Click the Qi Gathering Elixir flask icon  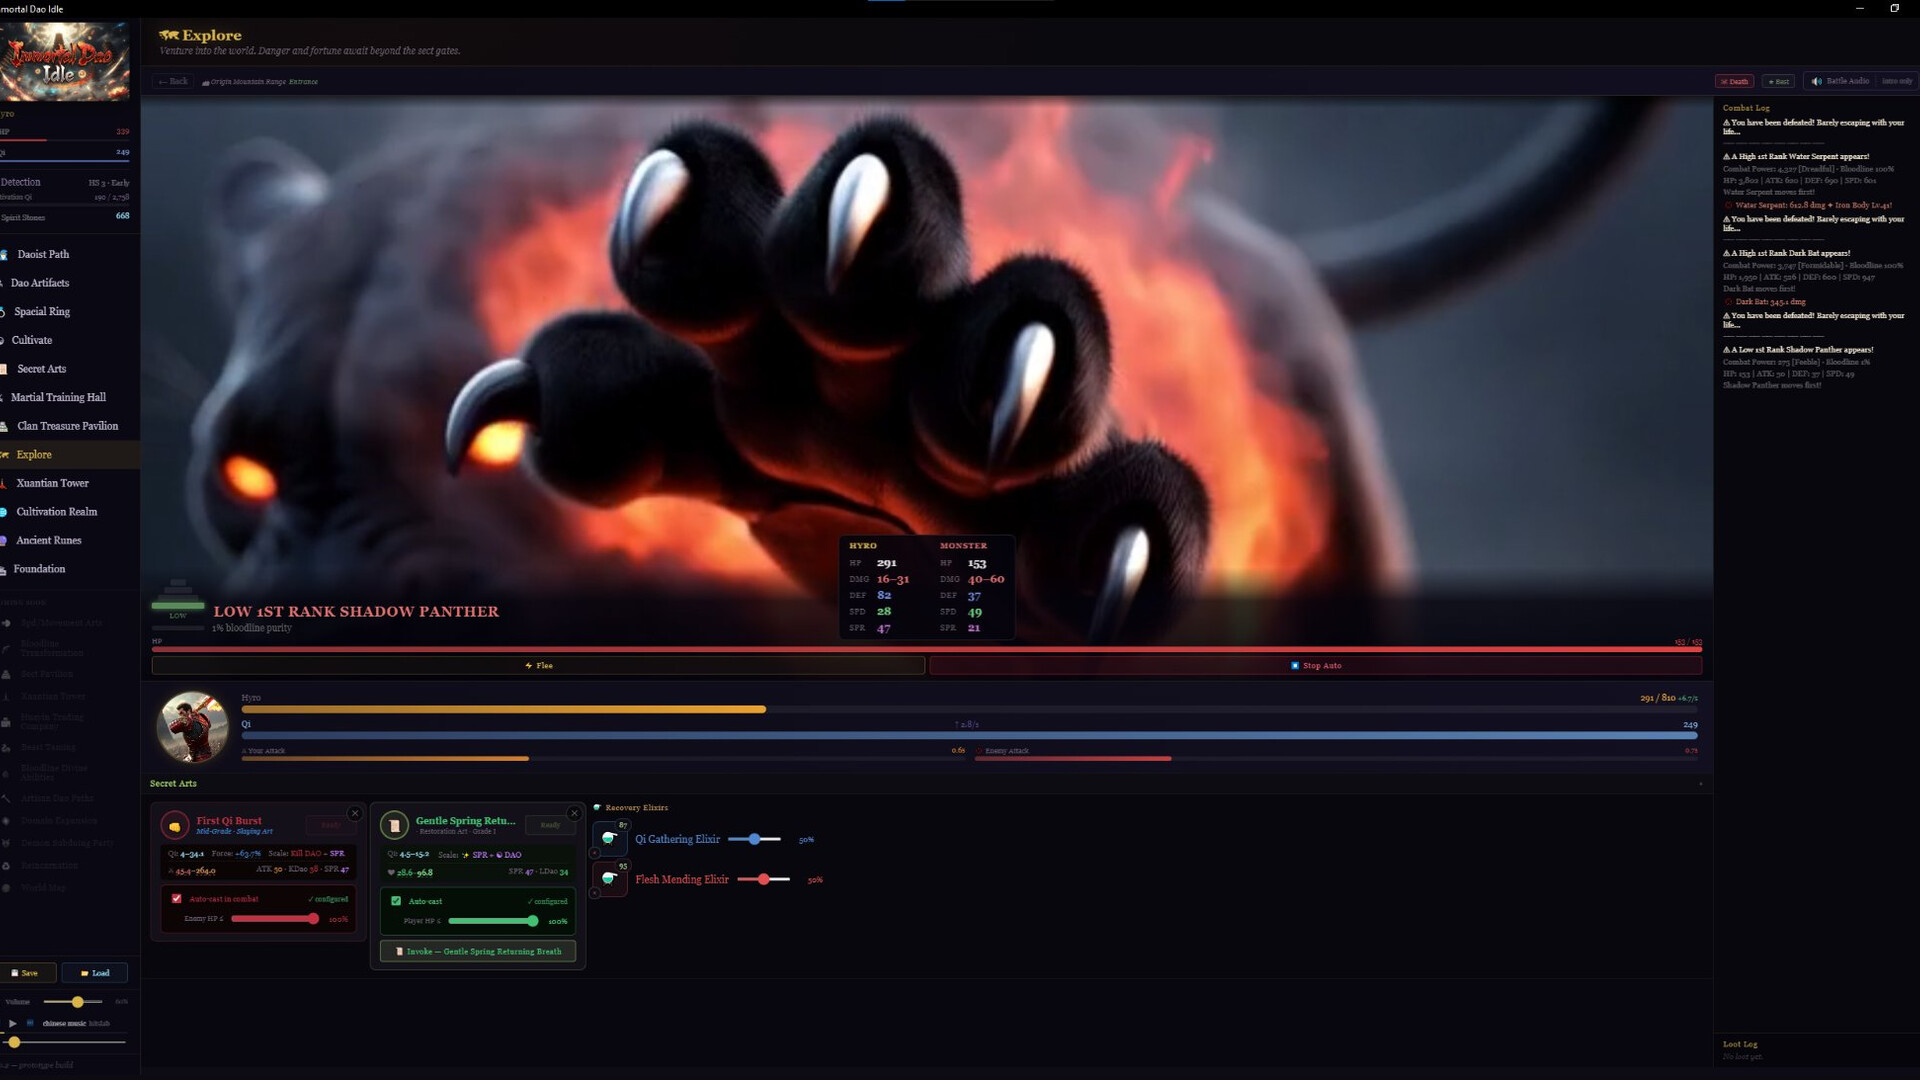(609, 838)
